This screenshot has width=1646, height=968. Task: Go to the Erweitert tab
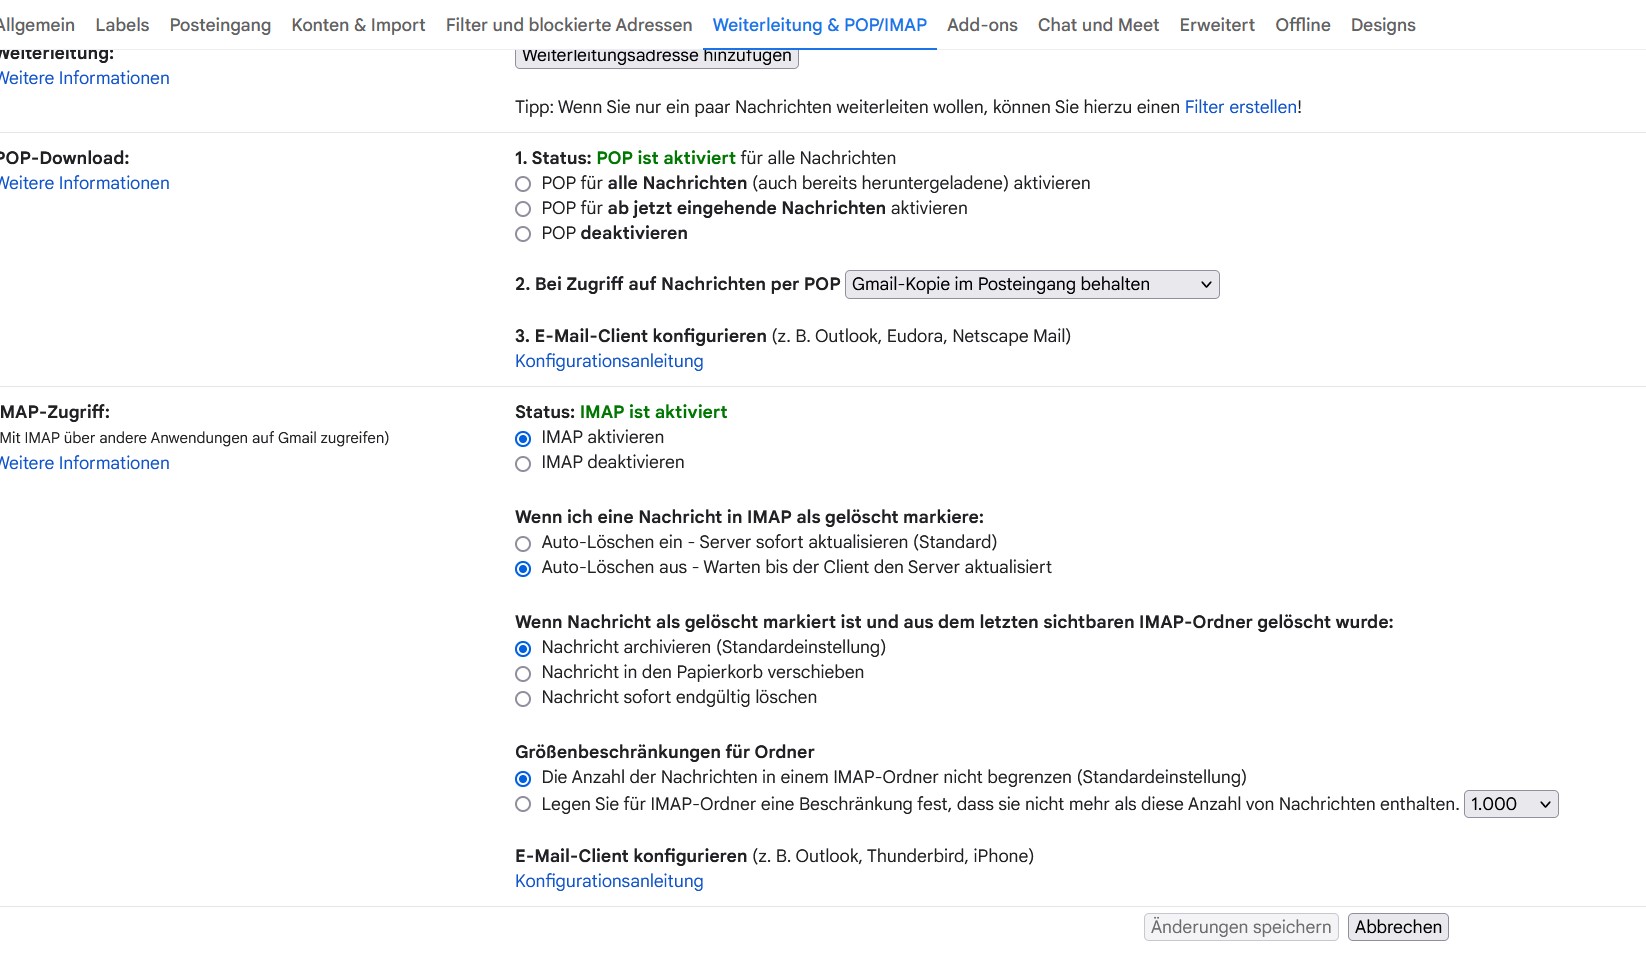coord(1217,25)
